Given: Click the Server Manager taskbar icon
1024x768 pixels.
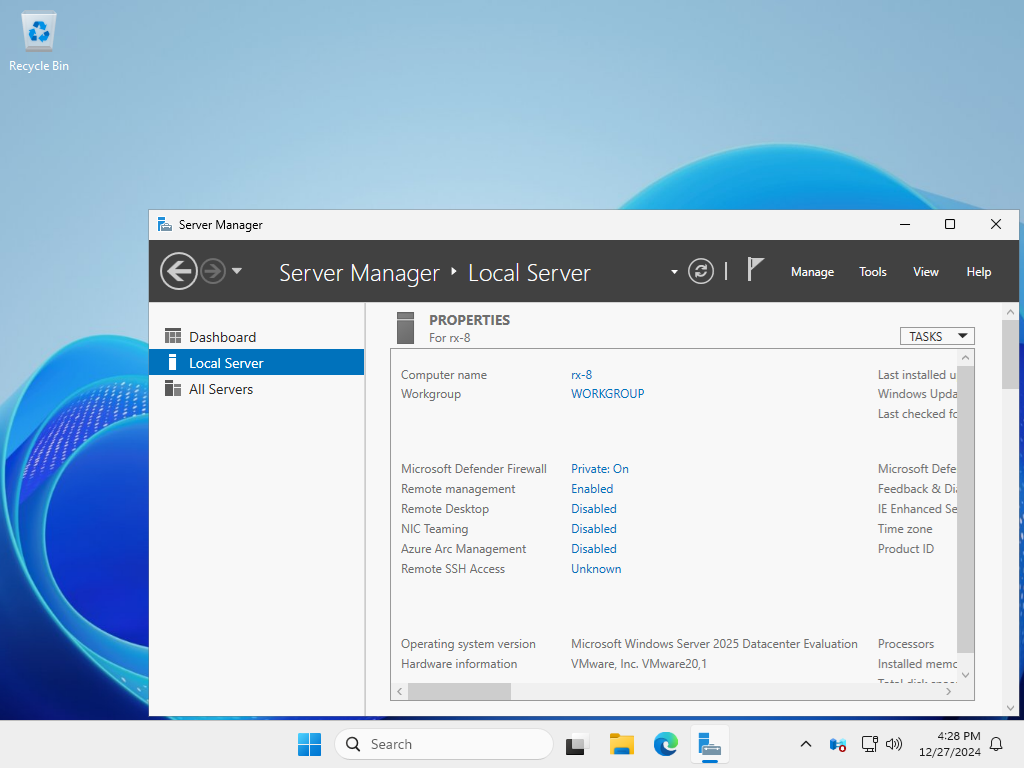Looking at the screenshot, I should coord(709,744).
